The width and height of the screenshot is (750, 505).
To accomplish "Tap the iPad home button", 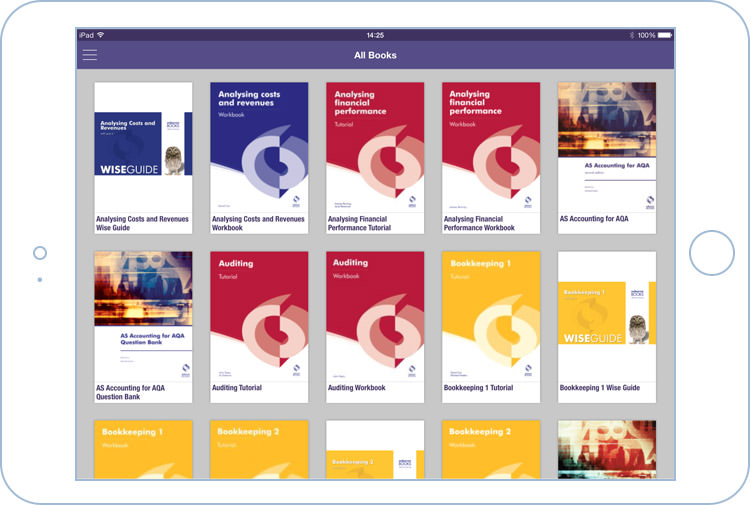I will pos(711,252).
